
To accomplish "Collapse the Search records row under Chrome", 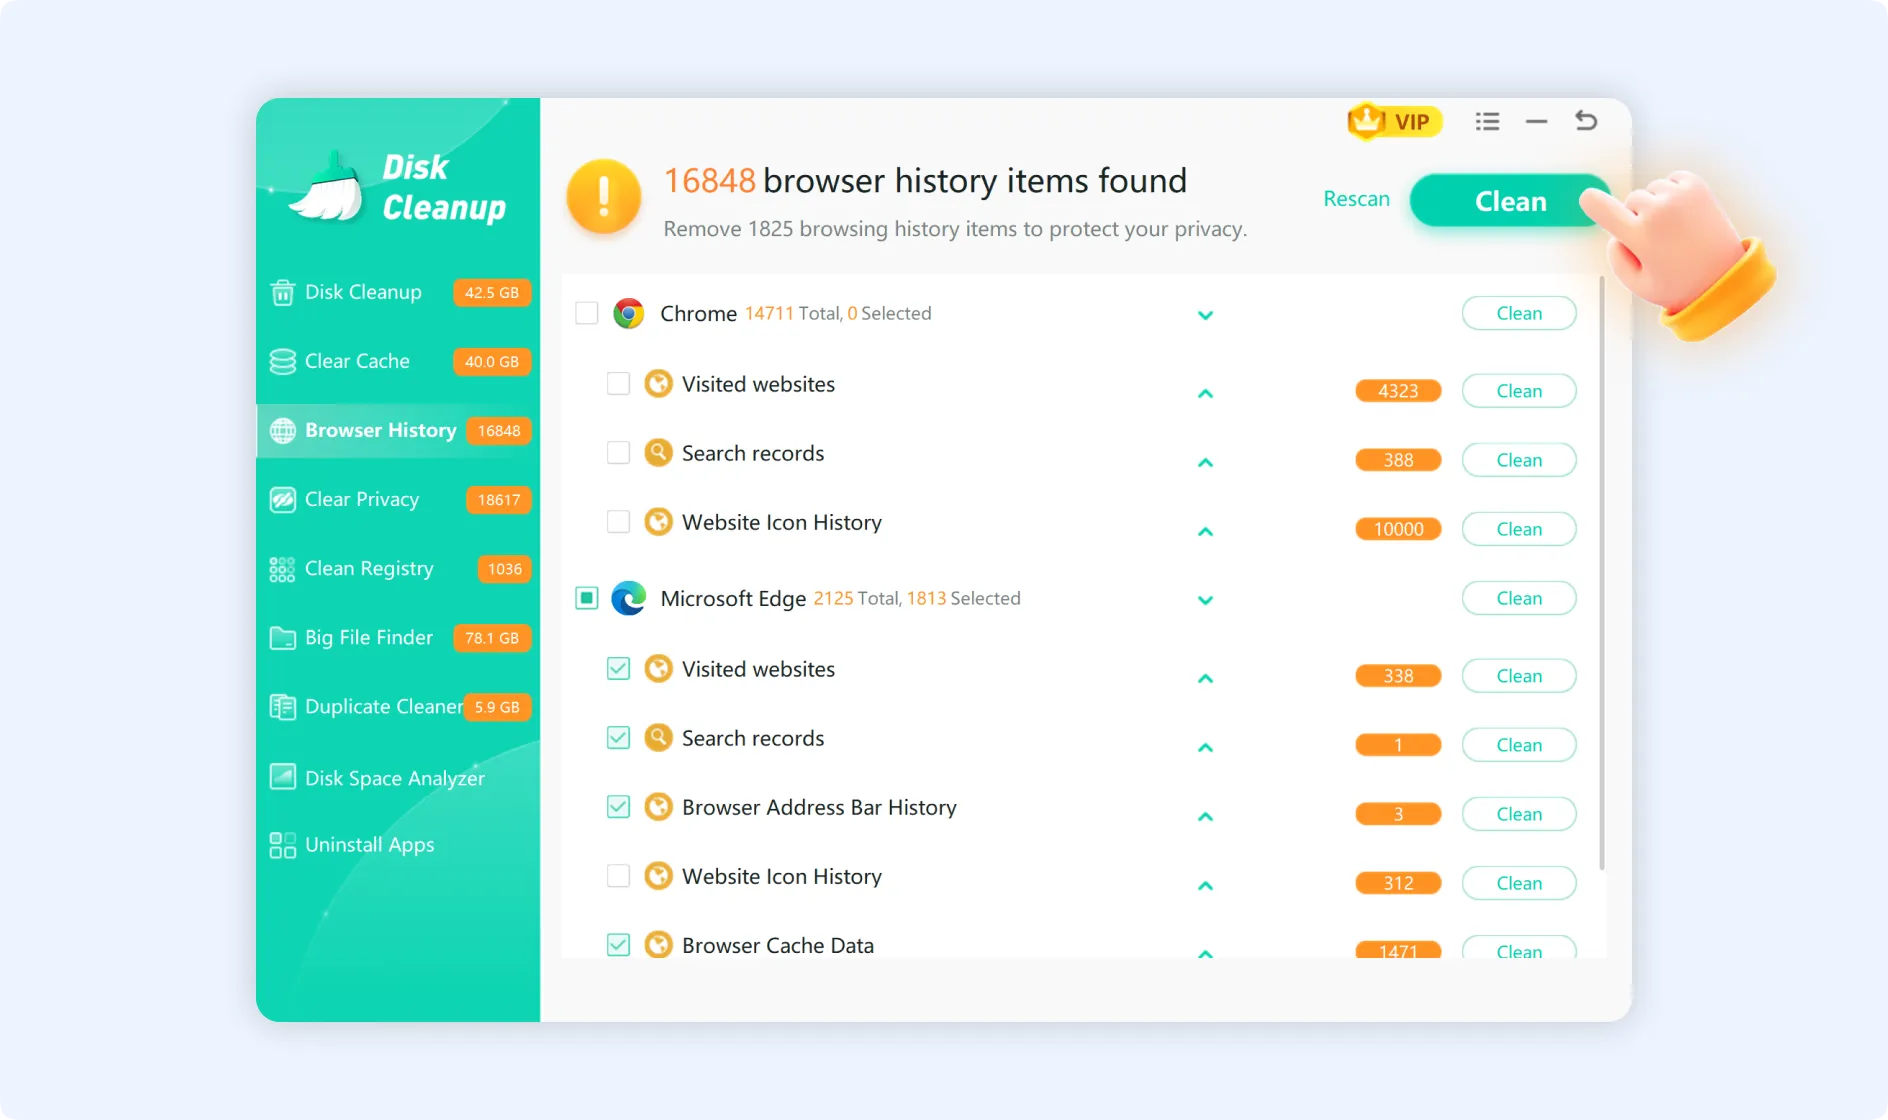I will [1206, 462].
